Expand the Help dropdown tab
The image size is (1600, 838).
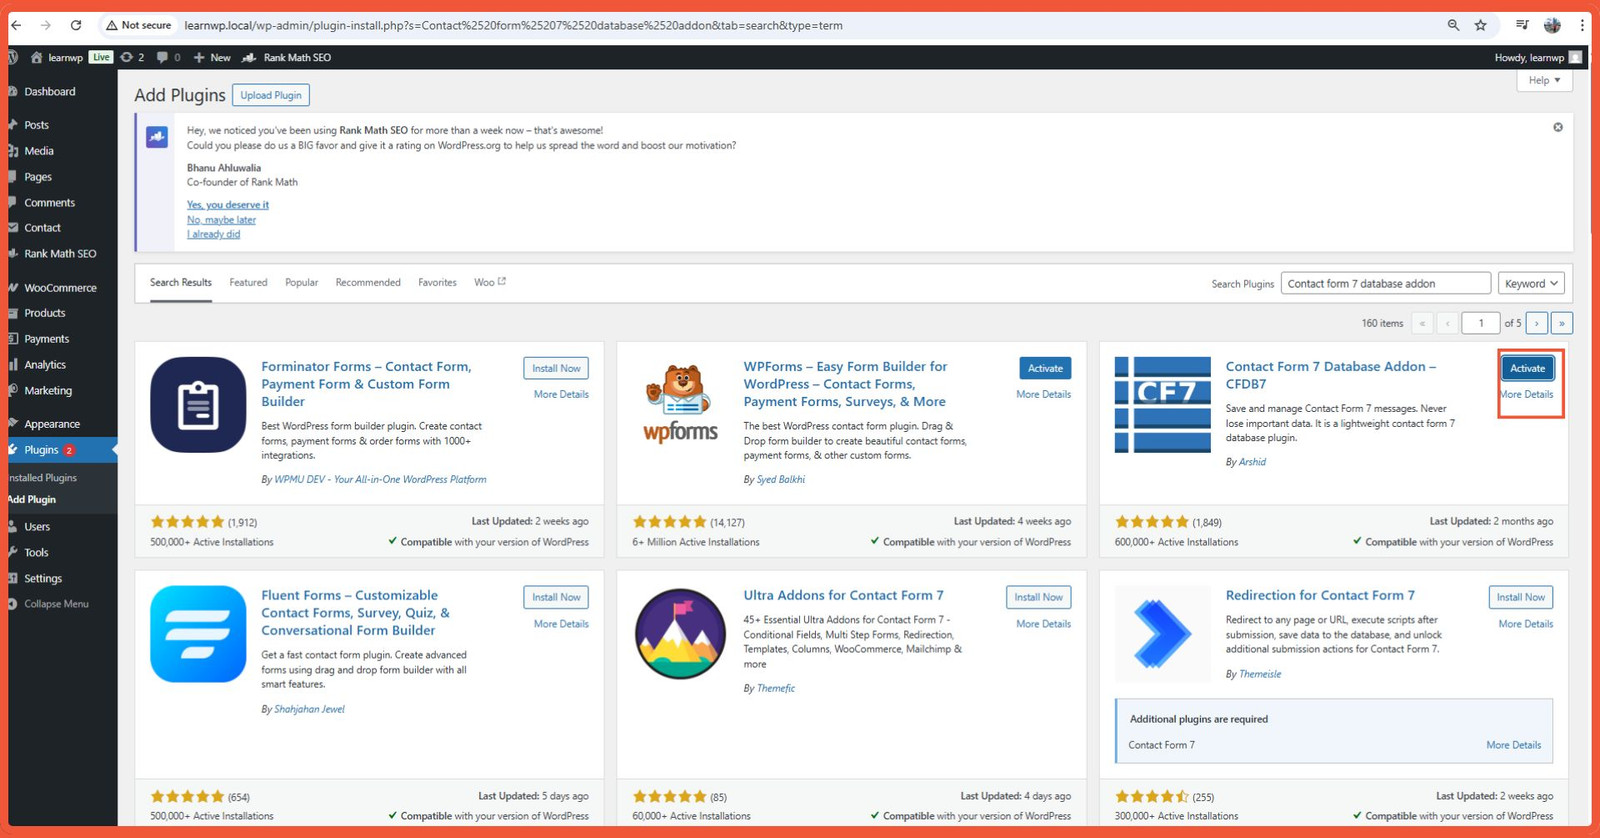tap(1545, 80)
